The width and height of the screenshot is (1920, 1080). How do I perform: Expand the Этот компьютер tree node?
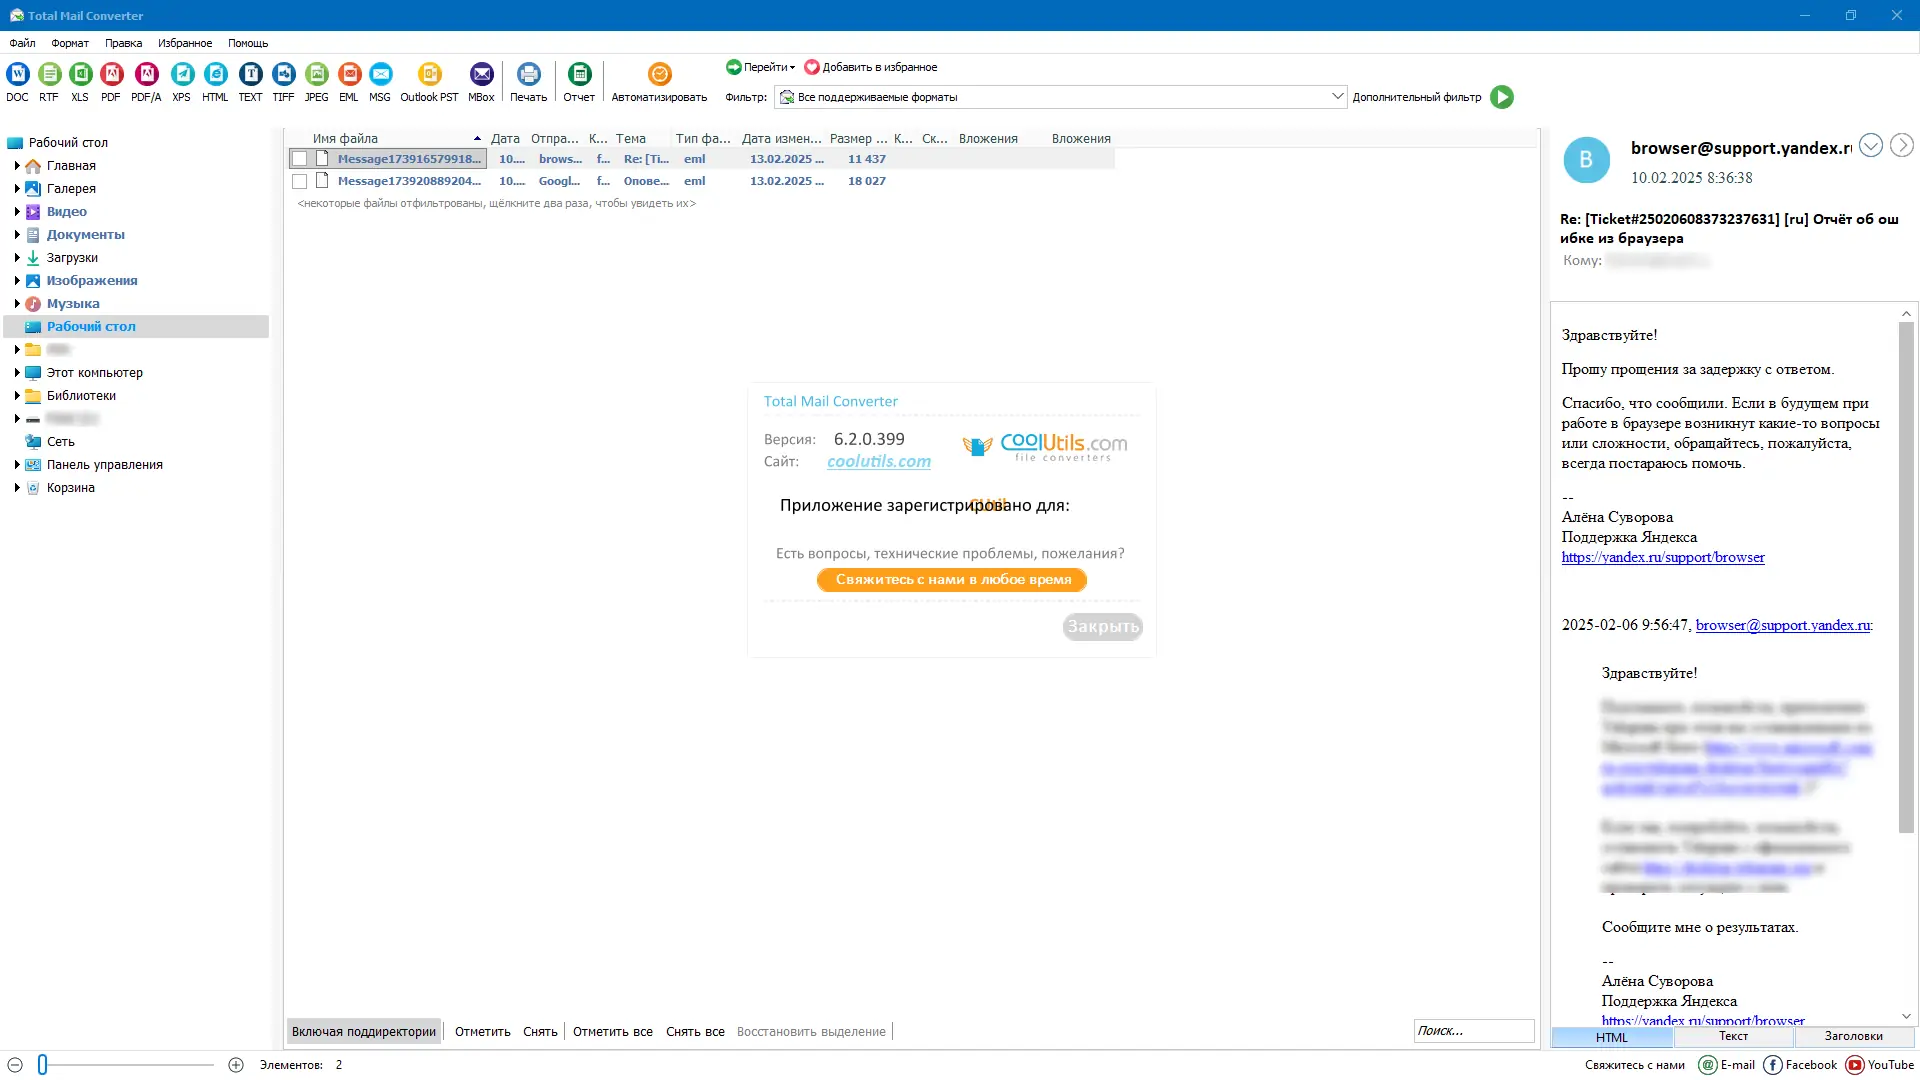17,373
